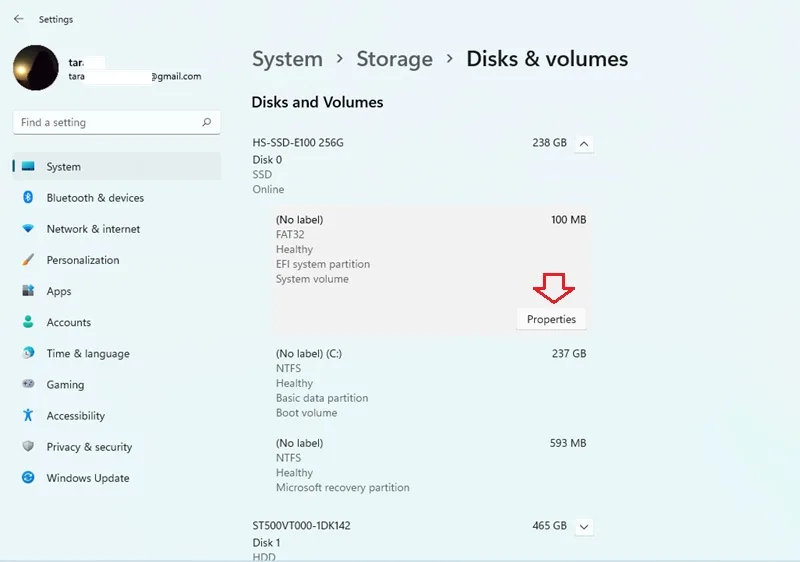Select the System item in sidebar

117,166
